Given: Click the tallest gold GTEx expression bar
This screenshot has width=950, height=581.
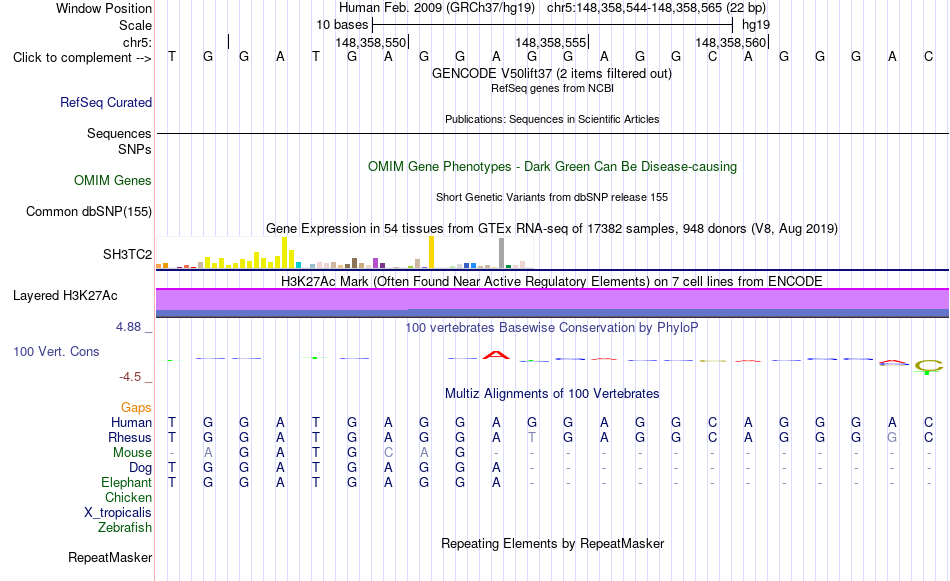Looking at the screenshot, I should [x=431, y=252].
